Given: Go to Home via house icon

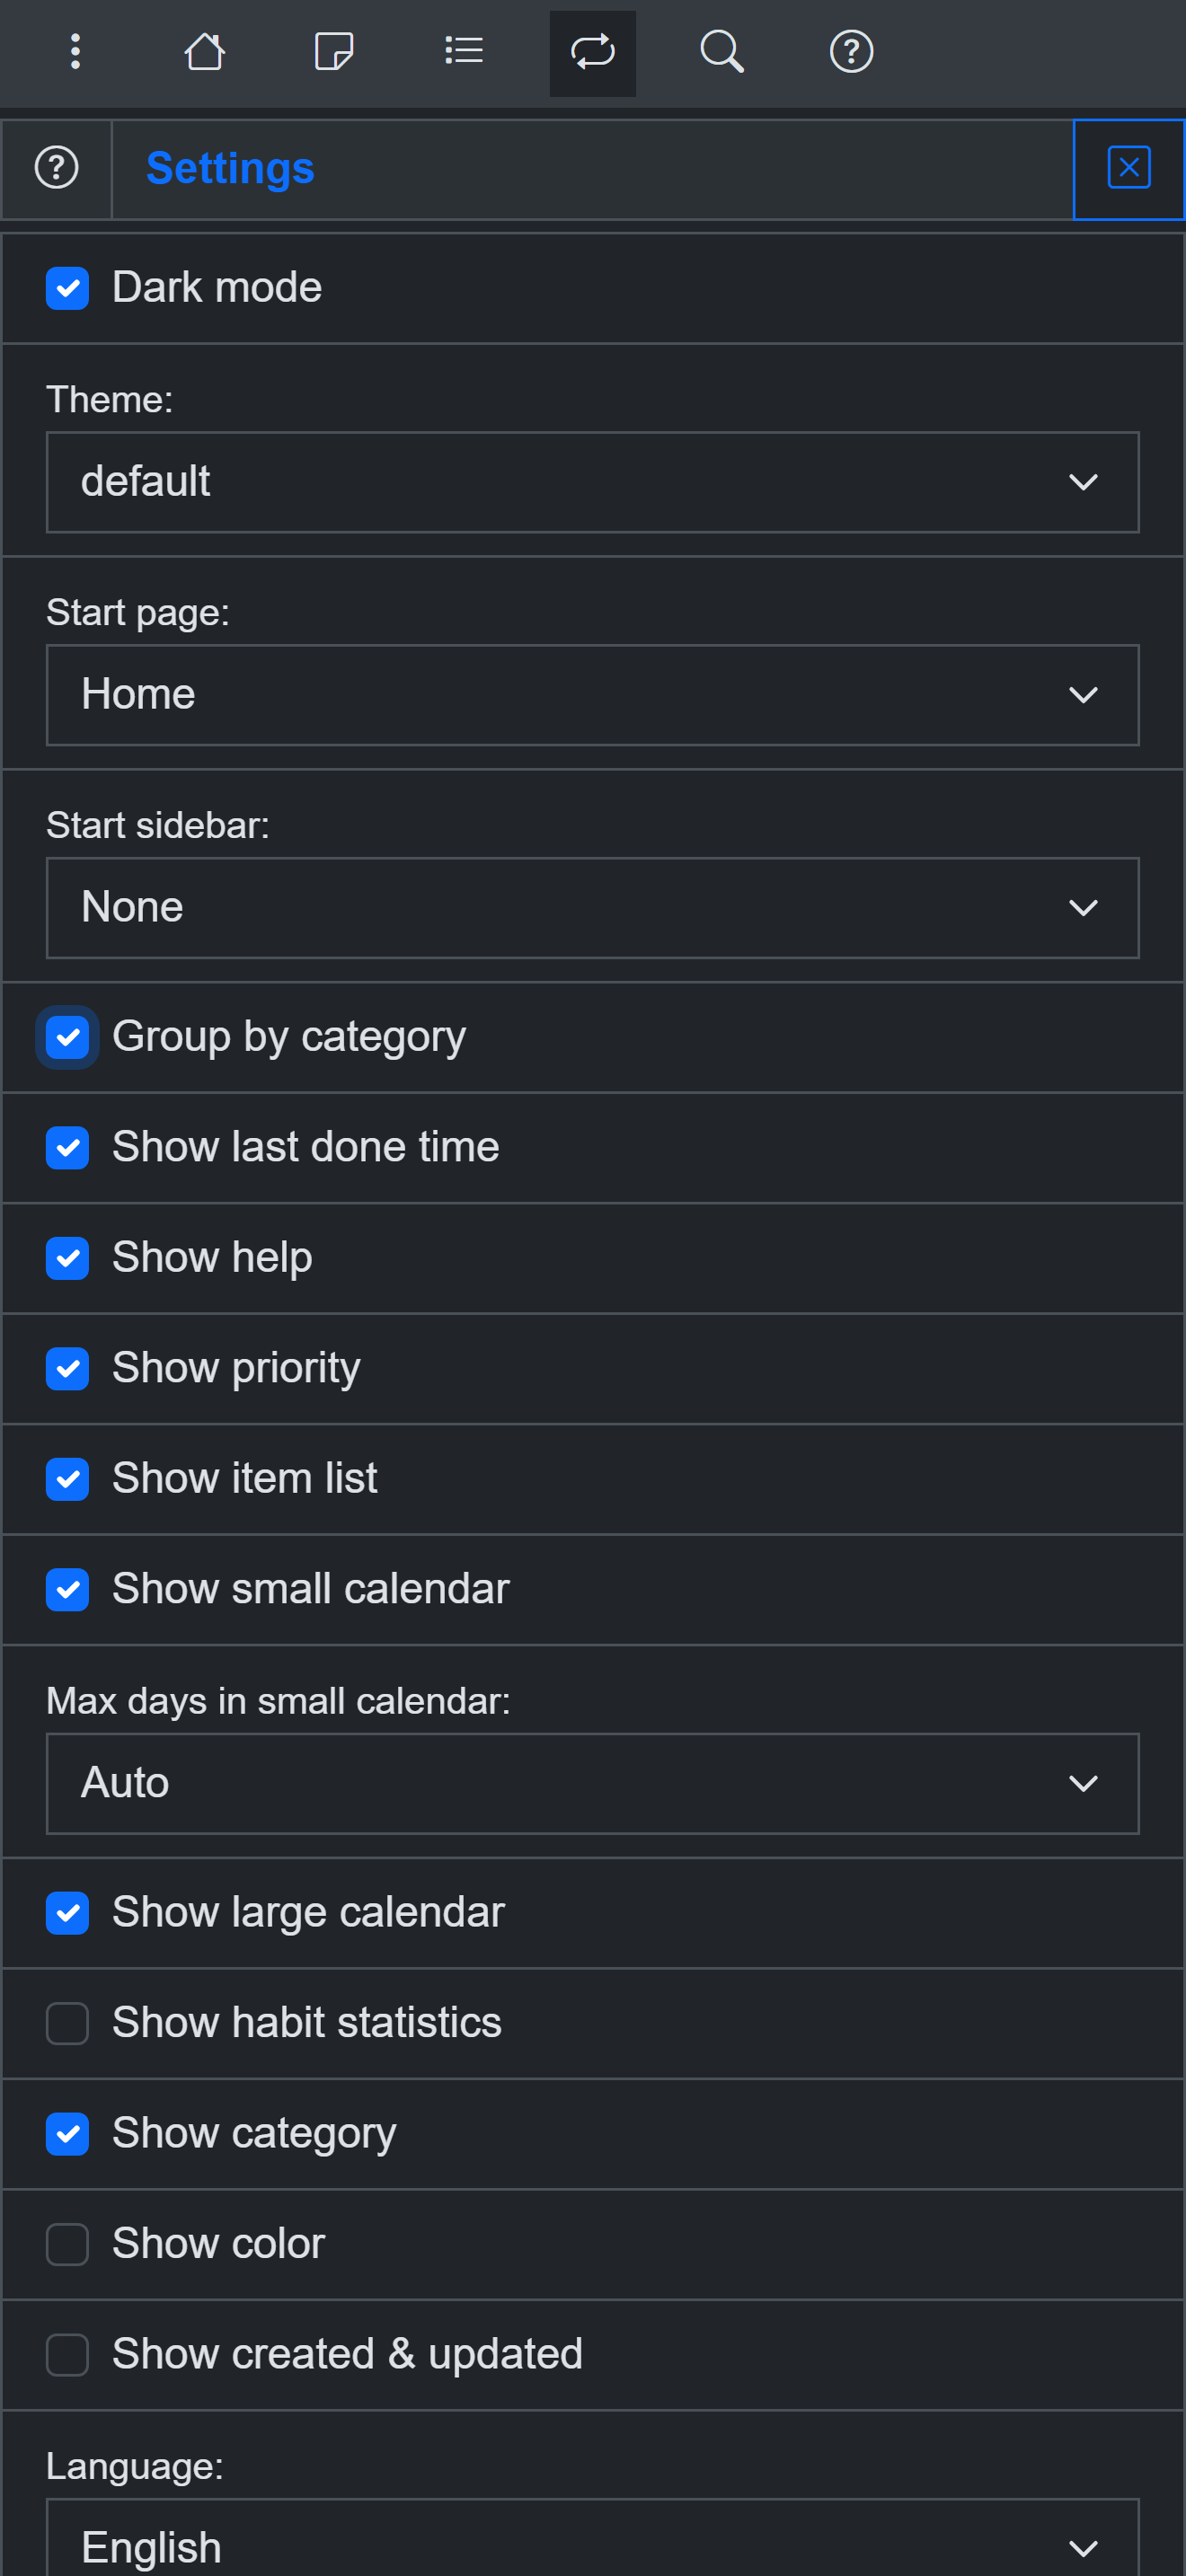Looking at the screenshot, I should [204, 52].
